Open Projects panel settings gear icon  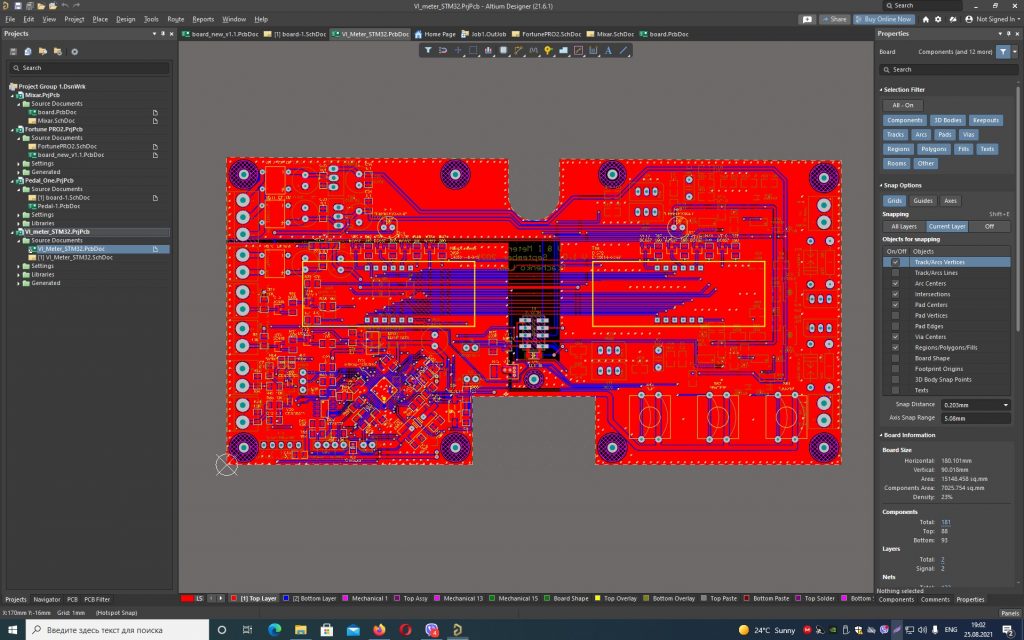74,51
